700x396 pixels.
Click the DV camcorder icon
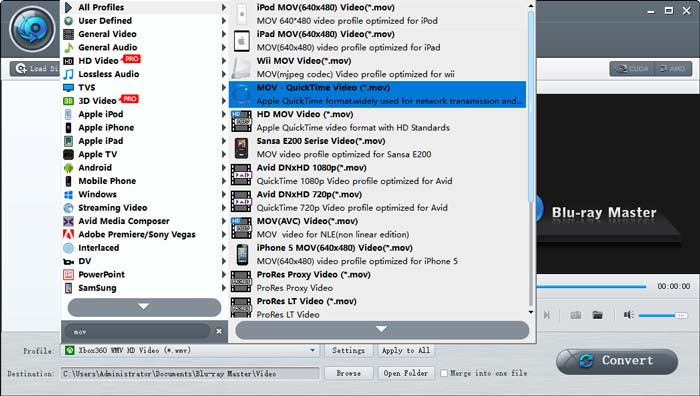68,262
